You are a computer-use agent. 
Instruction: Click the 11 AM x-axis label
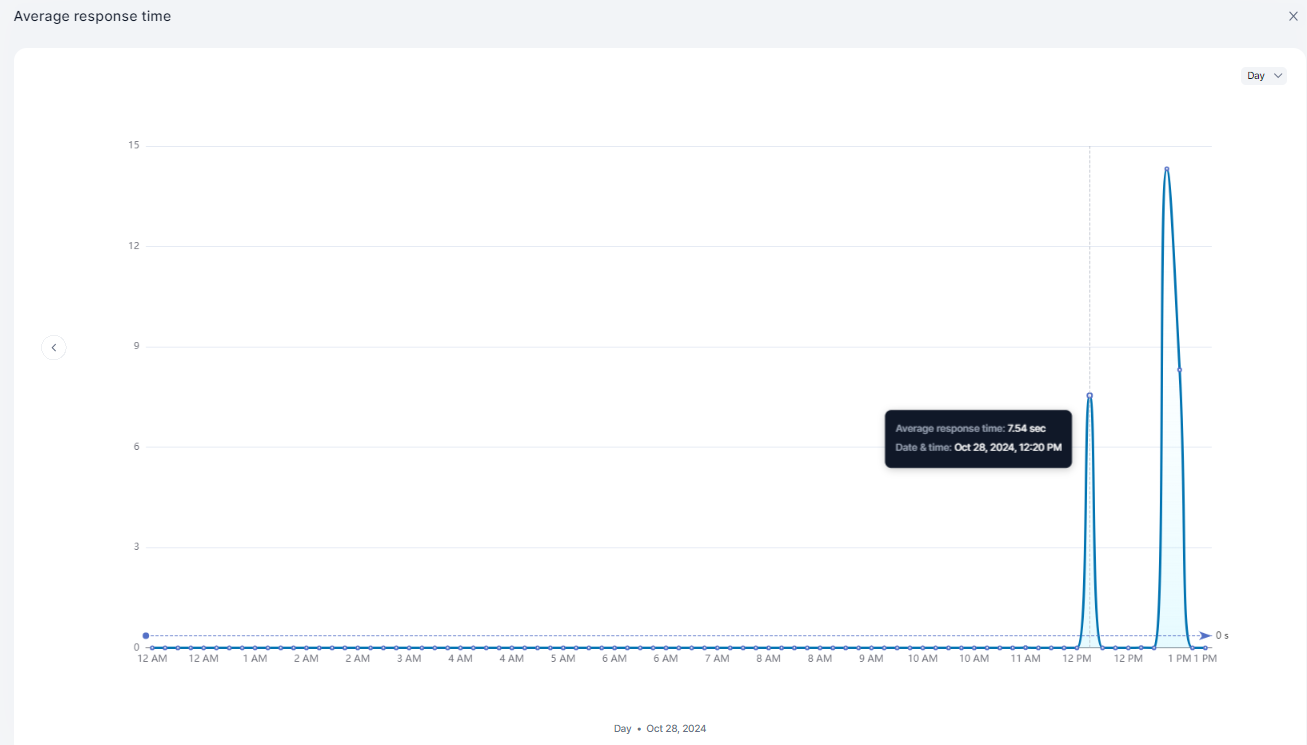(1025, 659)
